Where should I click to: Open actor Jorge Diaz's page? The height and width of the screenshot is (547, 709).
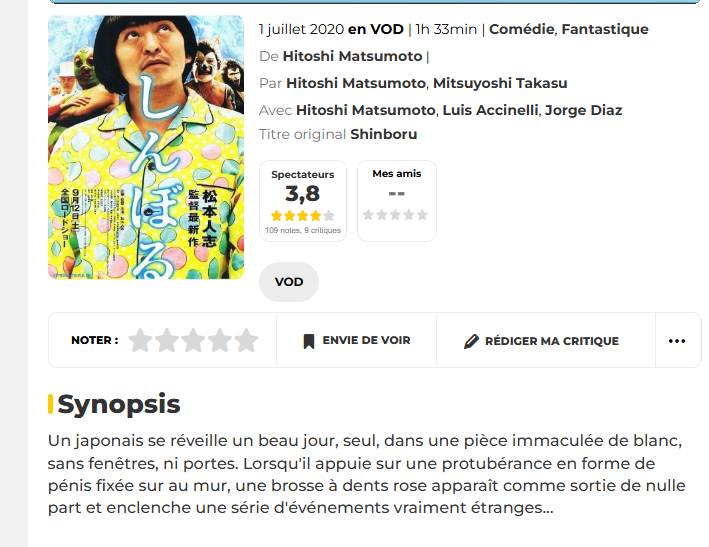pyautogui.click(x=581, y=109)
